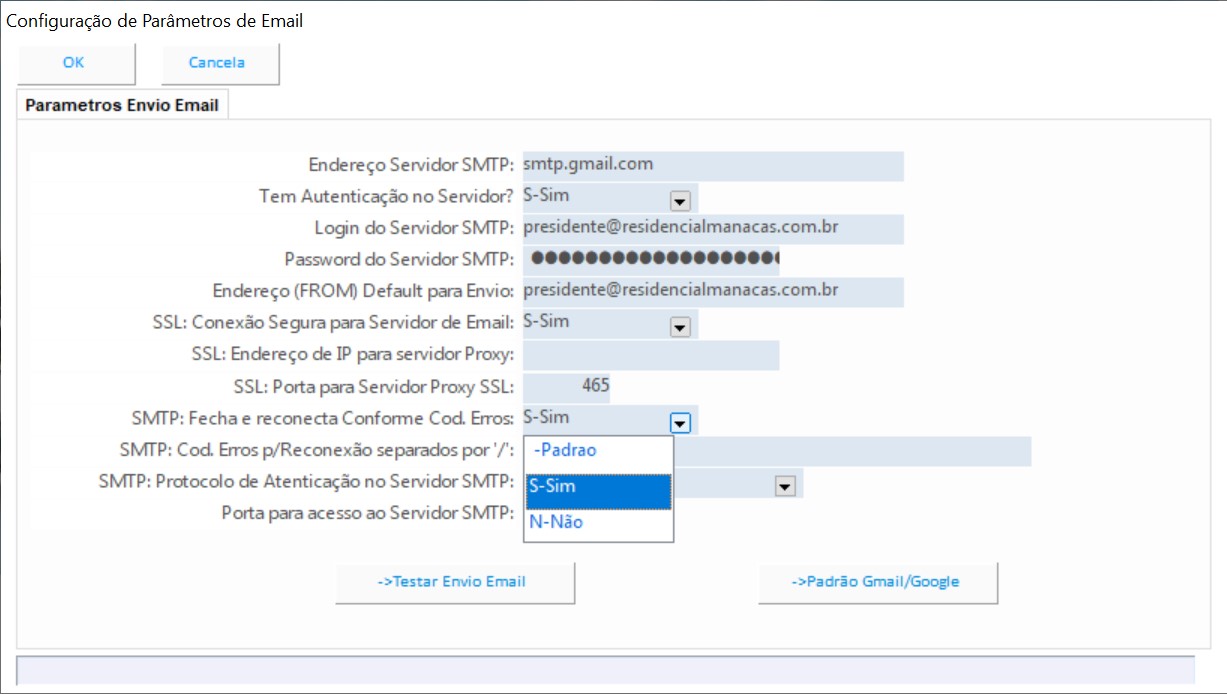1227x694 pixels.
Task: Open the Protocolo de Atenticação dropdown arrow
Action: tap(785, 486)
